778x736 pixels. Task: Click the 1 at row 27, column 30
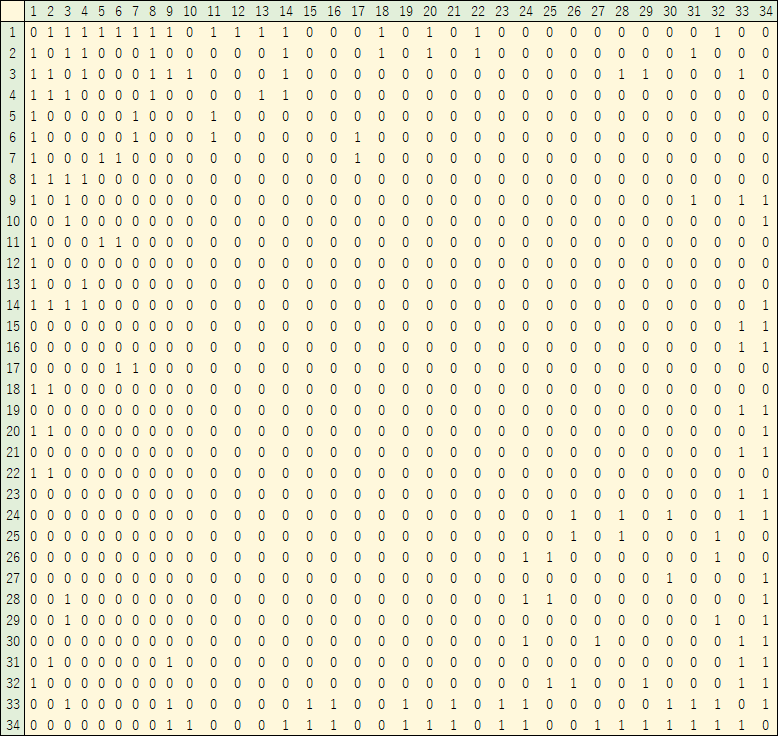pyautogui.click(x=669, y=579)
